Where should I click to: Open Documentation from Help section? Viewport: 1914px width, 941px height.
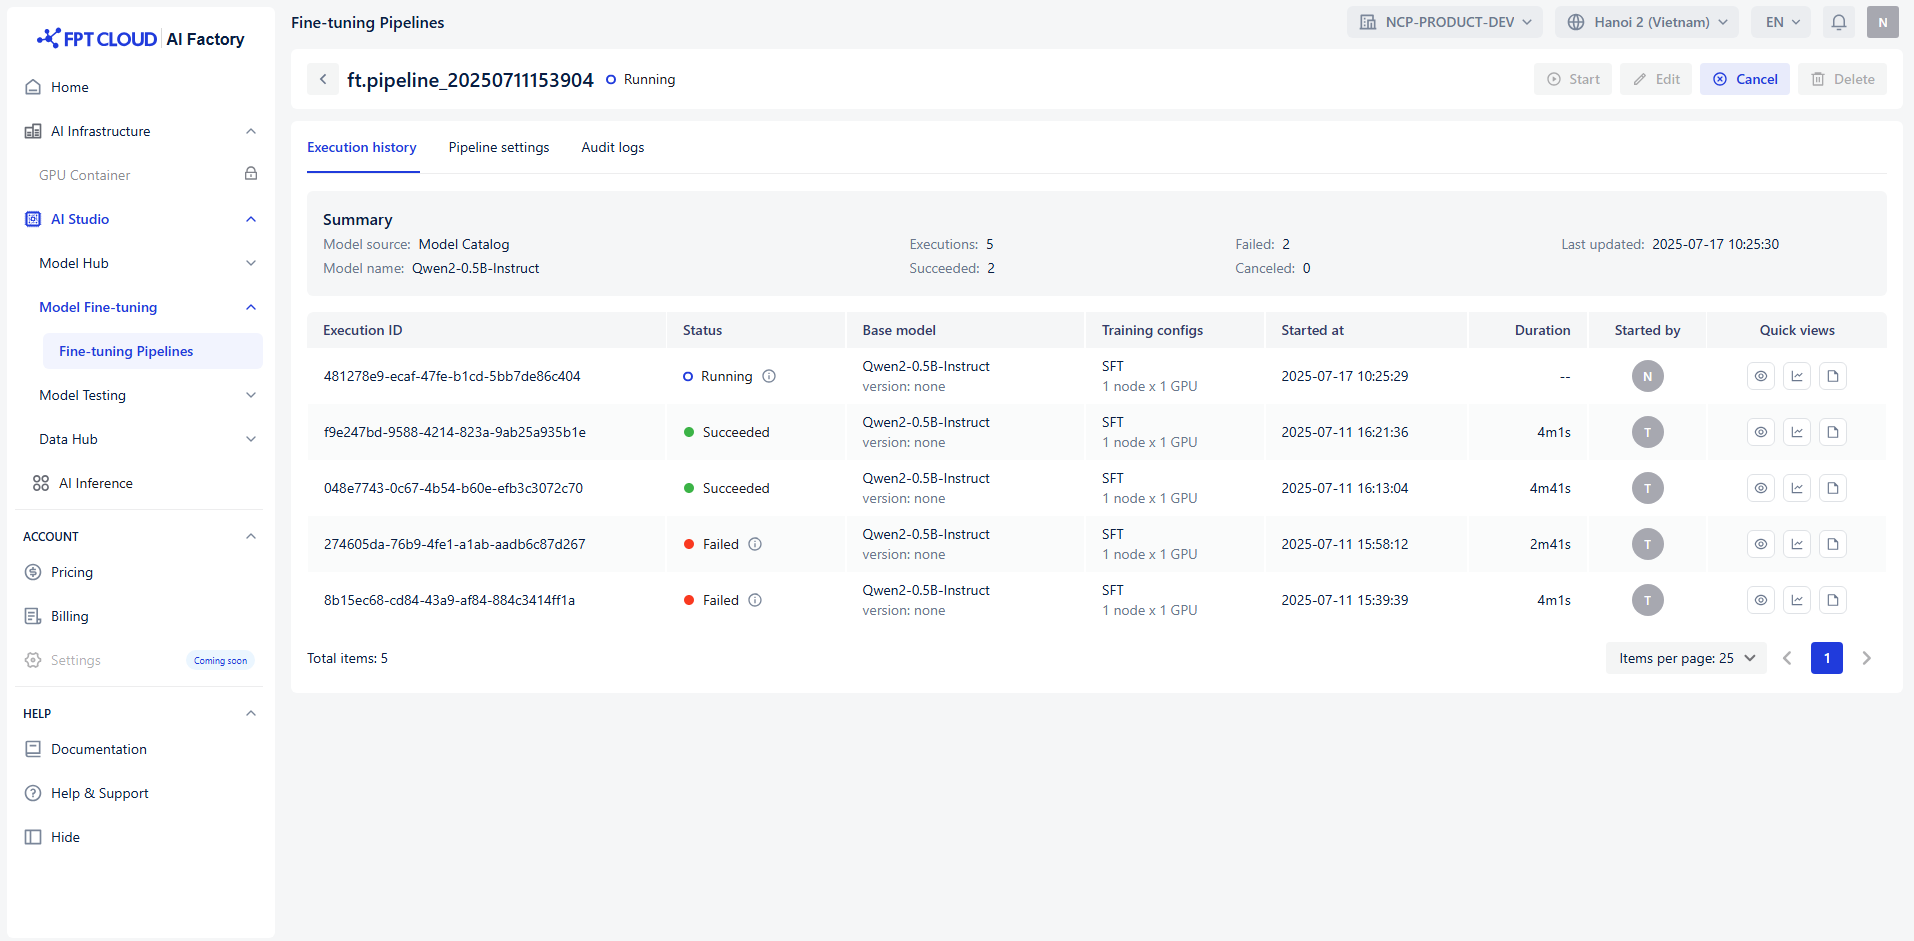(x=98, y=749)
